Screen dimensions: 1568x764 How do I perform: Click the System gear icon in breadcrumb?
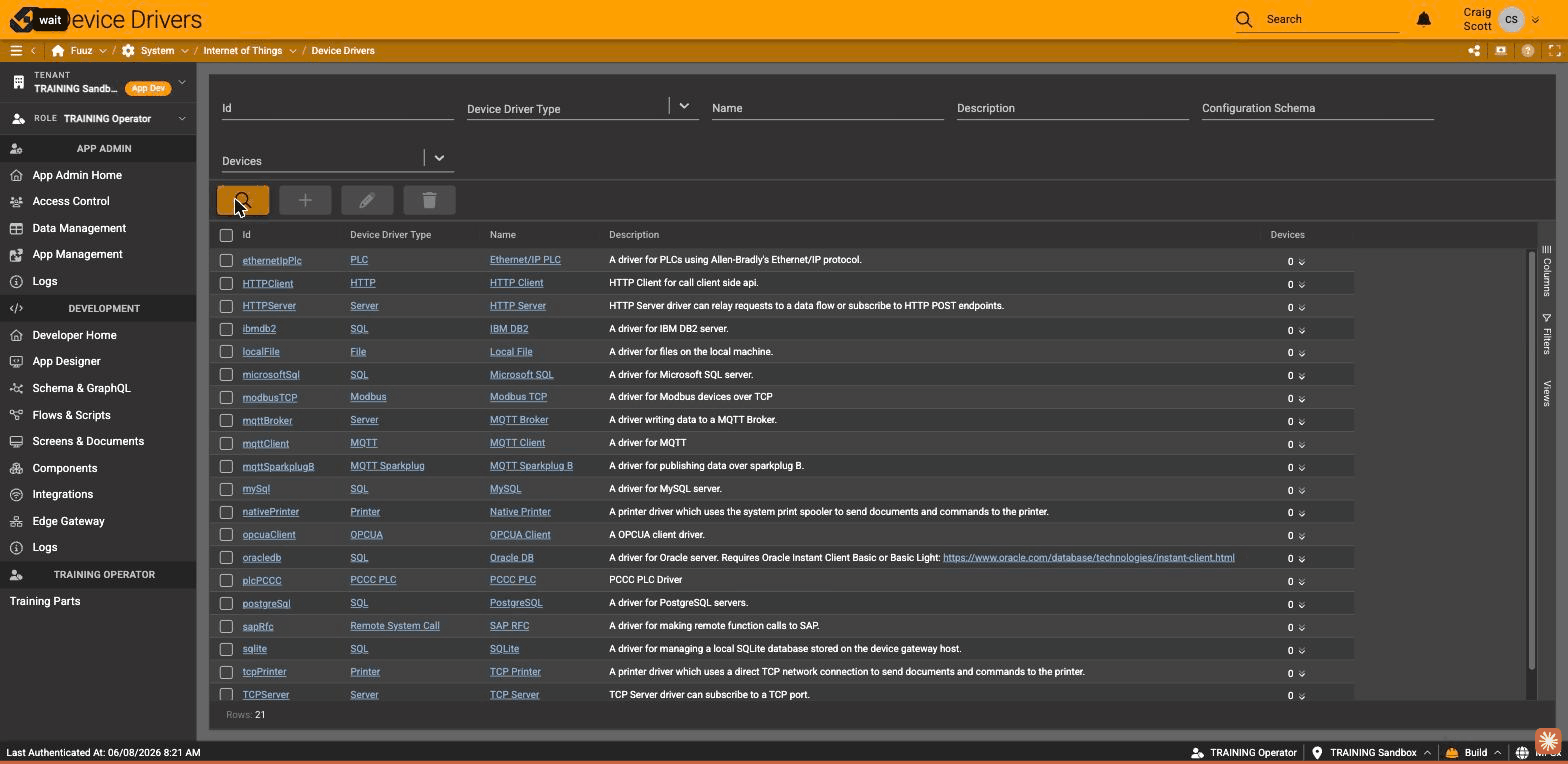(128, 51)
